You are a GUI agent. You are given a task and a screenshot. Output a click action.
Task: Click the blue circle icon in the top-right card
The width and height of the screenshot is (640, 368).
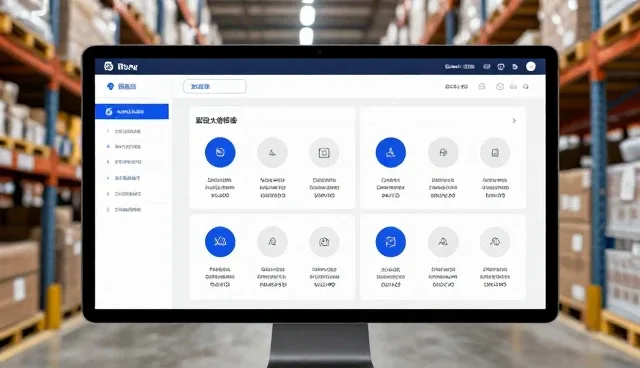click(391, 153)
